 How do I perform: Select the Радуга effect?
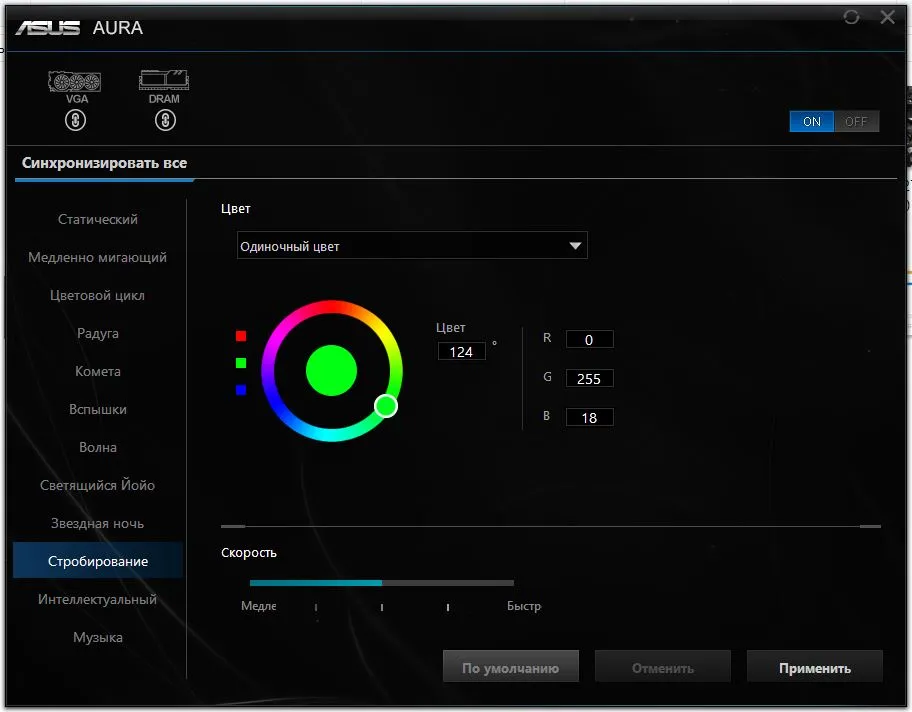pyautogui.click(x=98, y=333)
